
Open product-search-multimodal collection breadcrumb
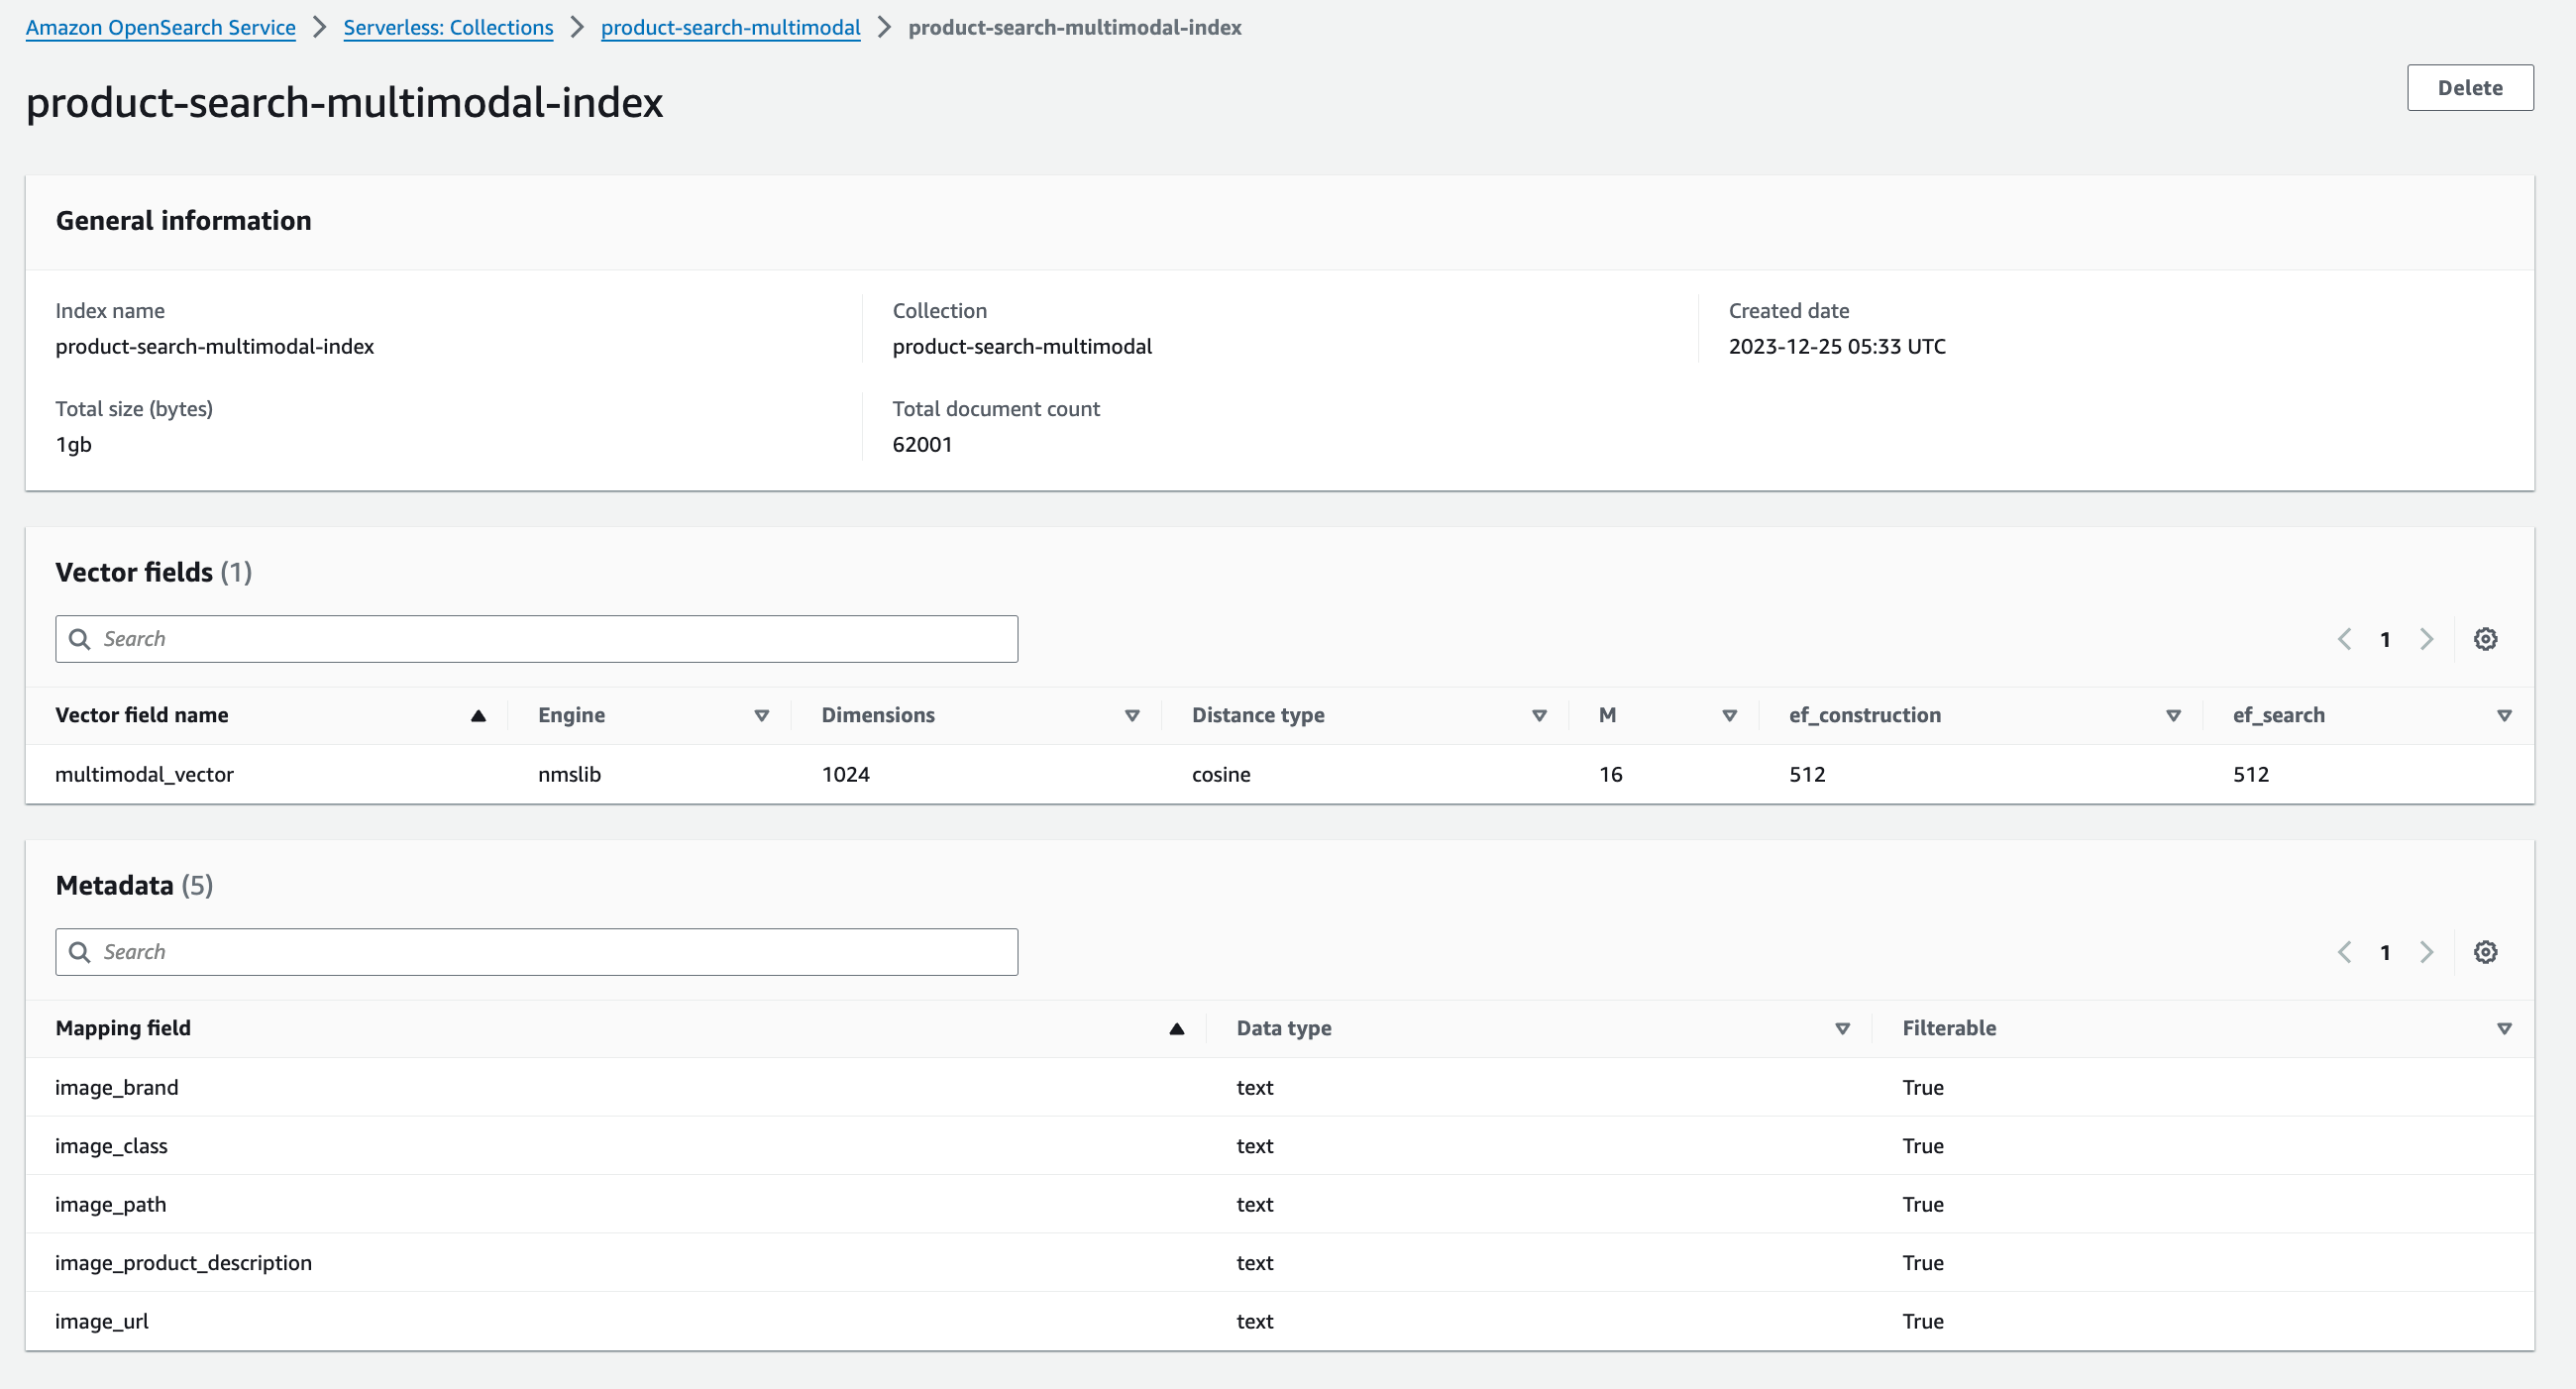pos(730,28)
